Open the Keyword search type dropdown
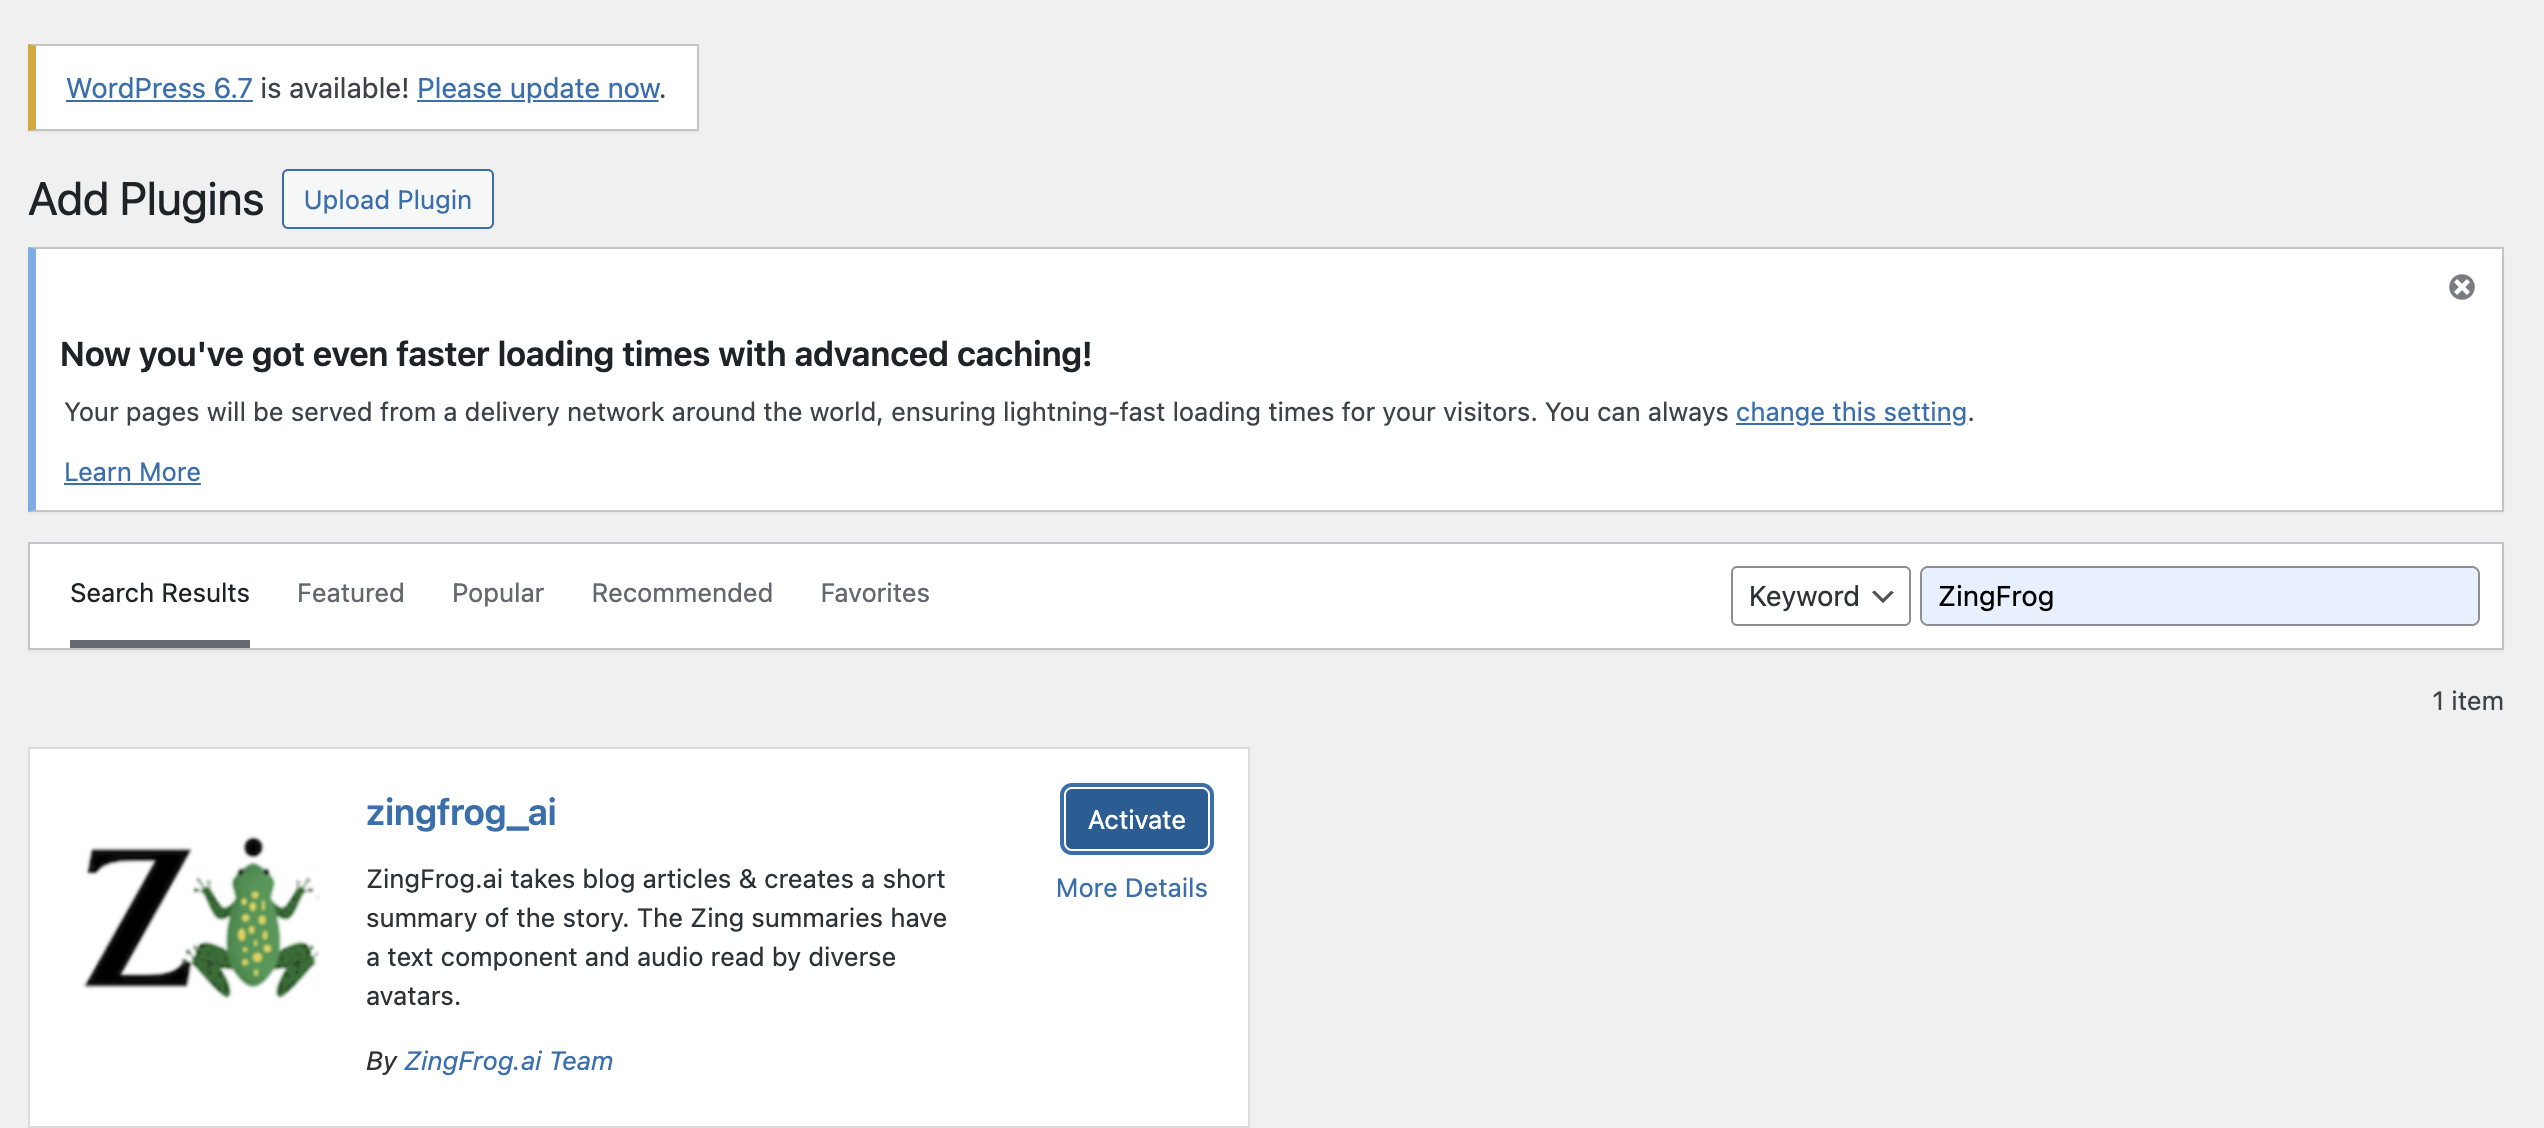Image resolution: width=2544 pixels, height=1128 pixels. point(1820,596)
